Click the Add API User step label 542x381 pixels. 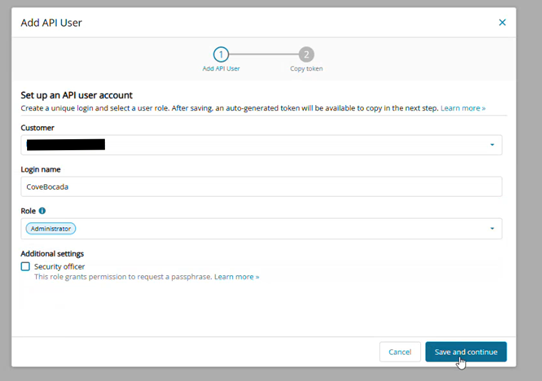221,68
